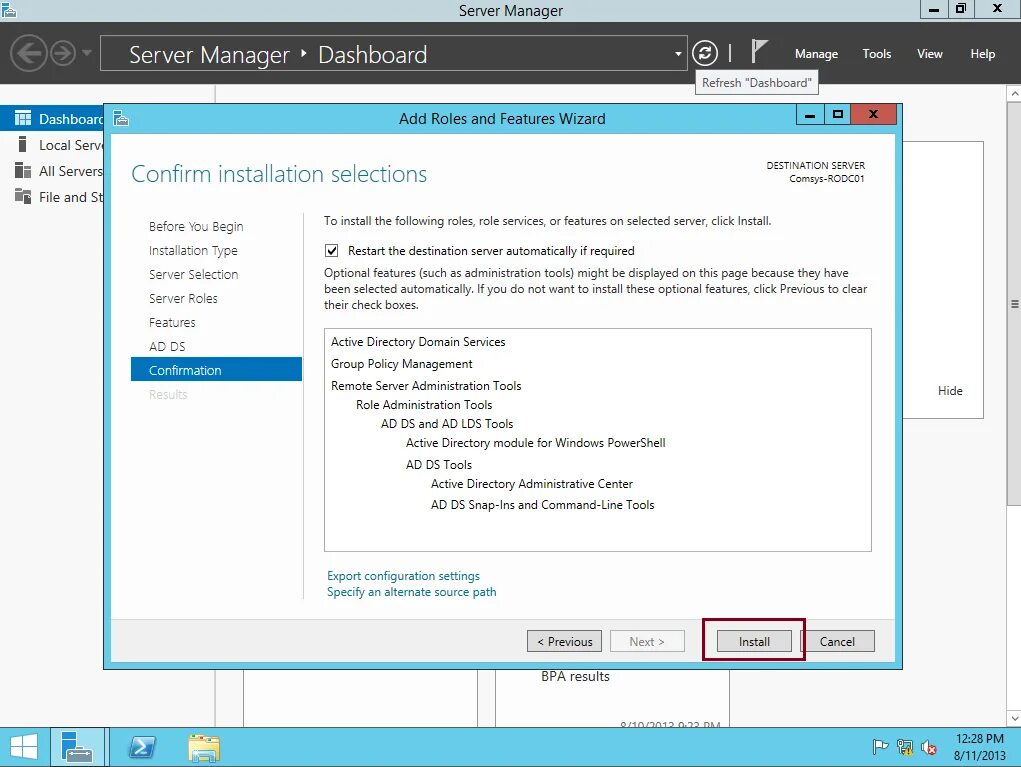Click the Install button
Viewport: 1021px width, 767px height.
(754, 641)
